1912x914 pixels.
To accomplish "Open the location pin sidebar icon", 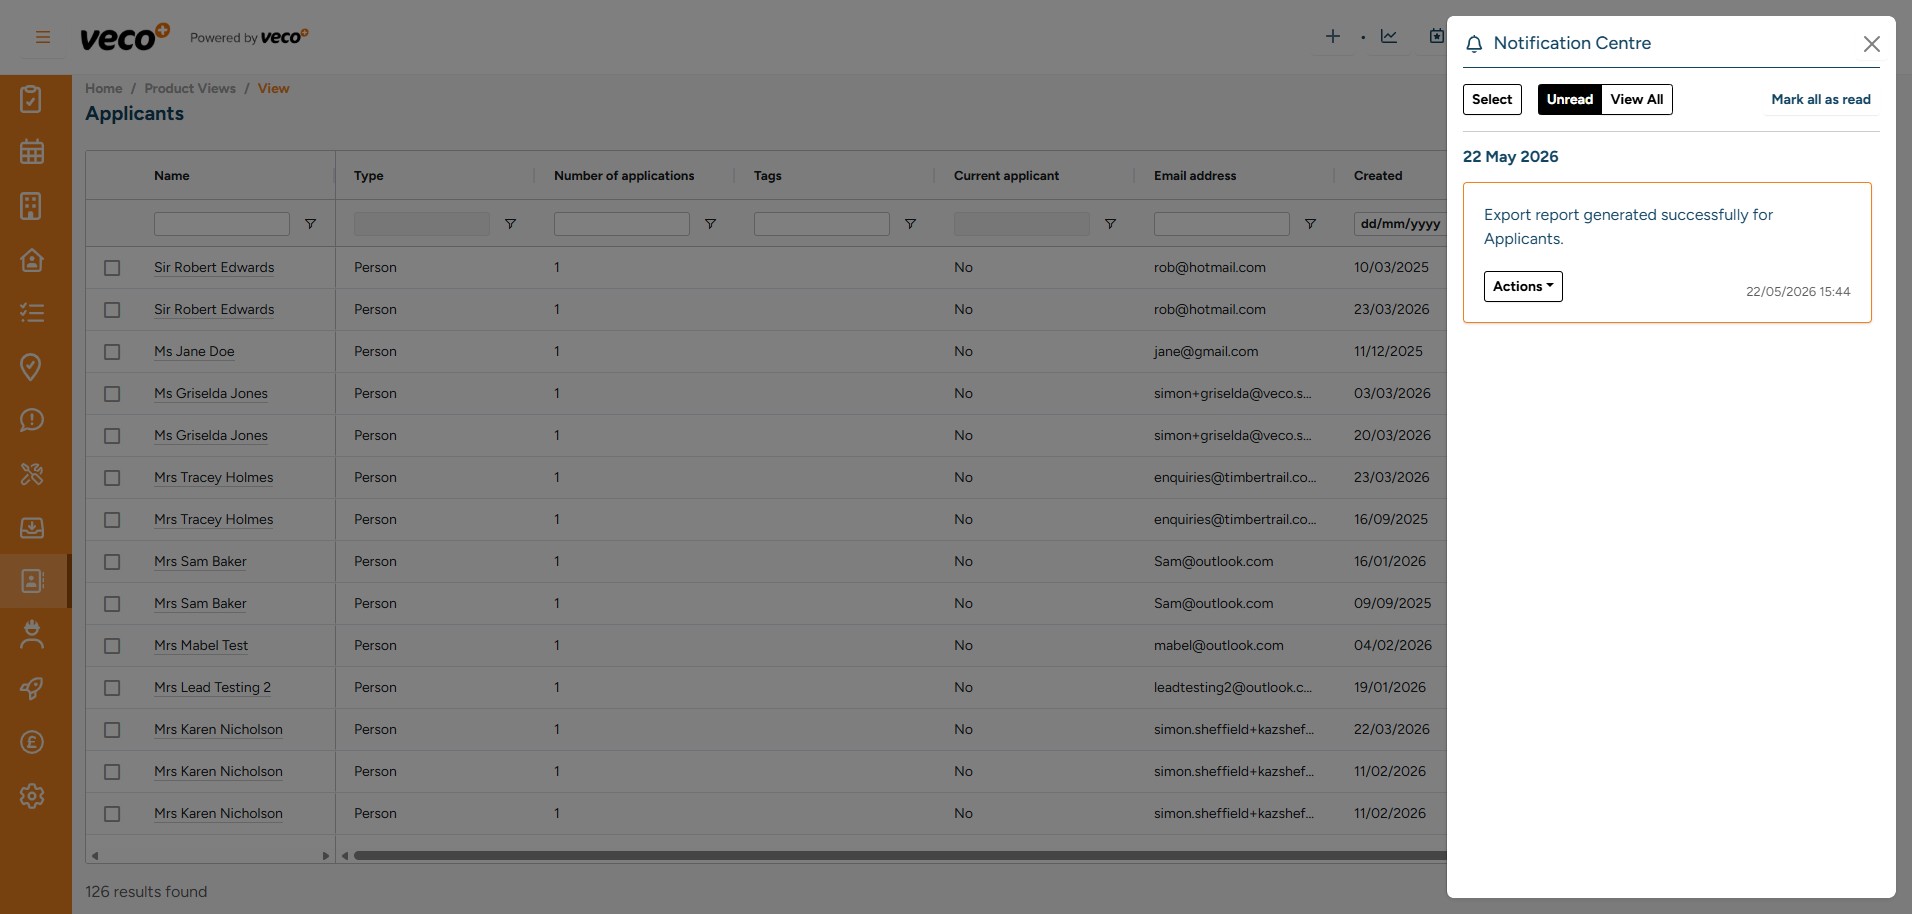I will coord(32,366).
